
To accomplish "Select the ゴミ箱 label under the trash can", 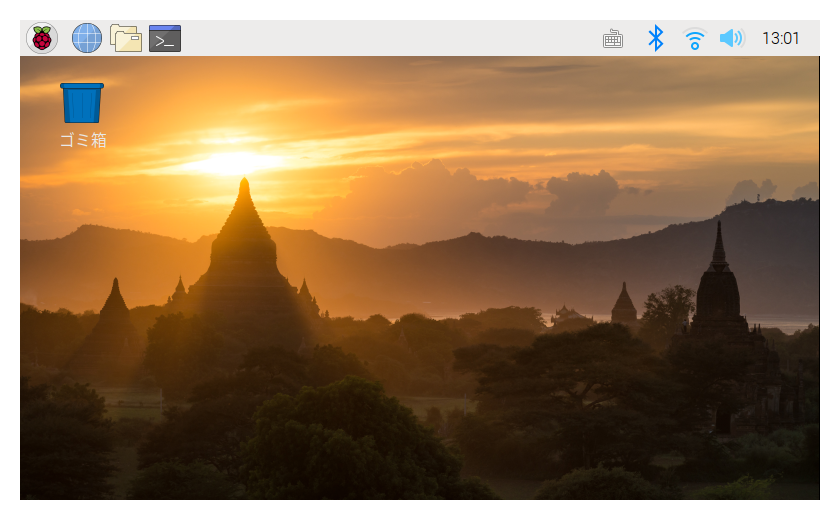I will pos(83,140).
